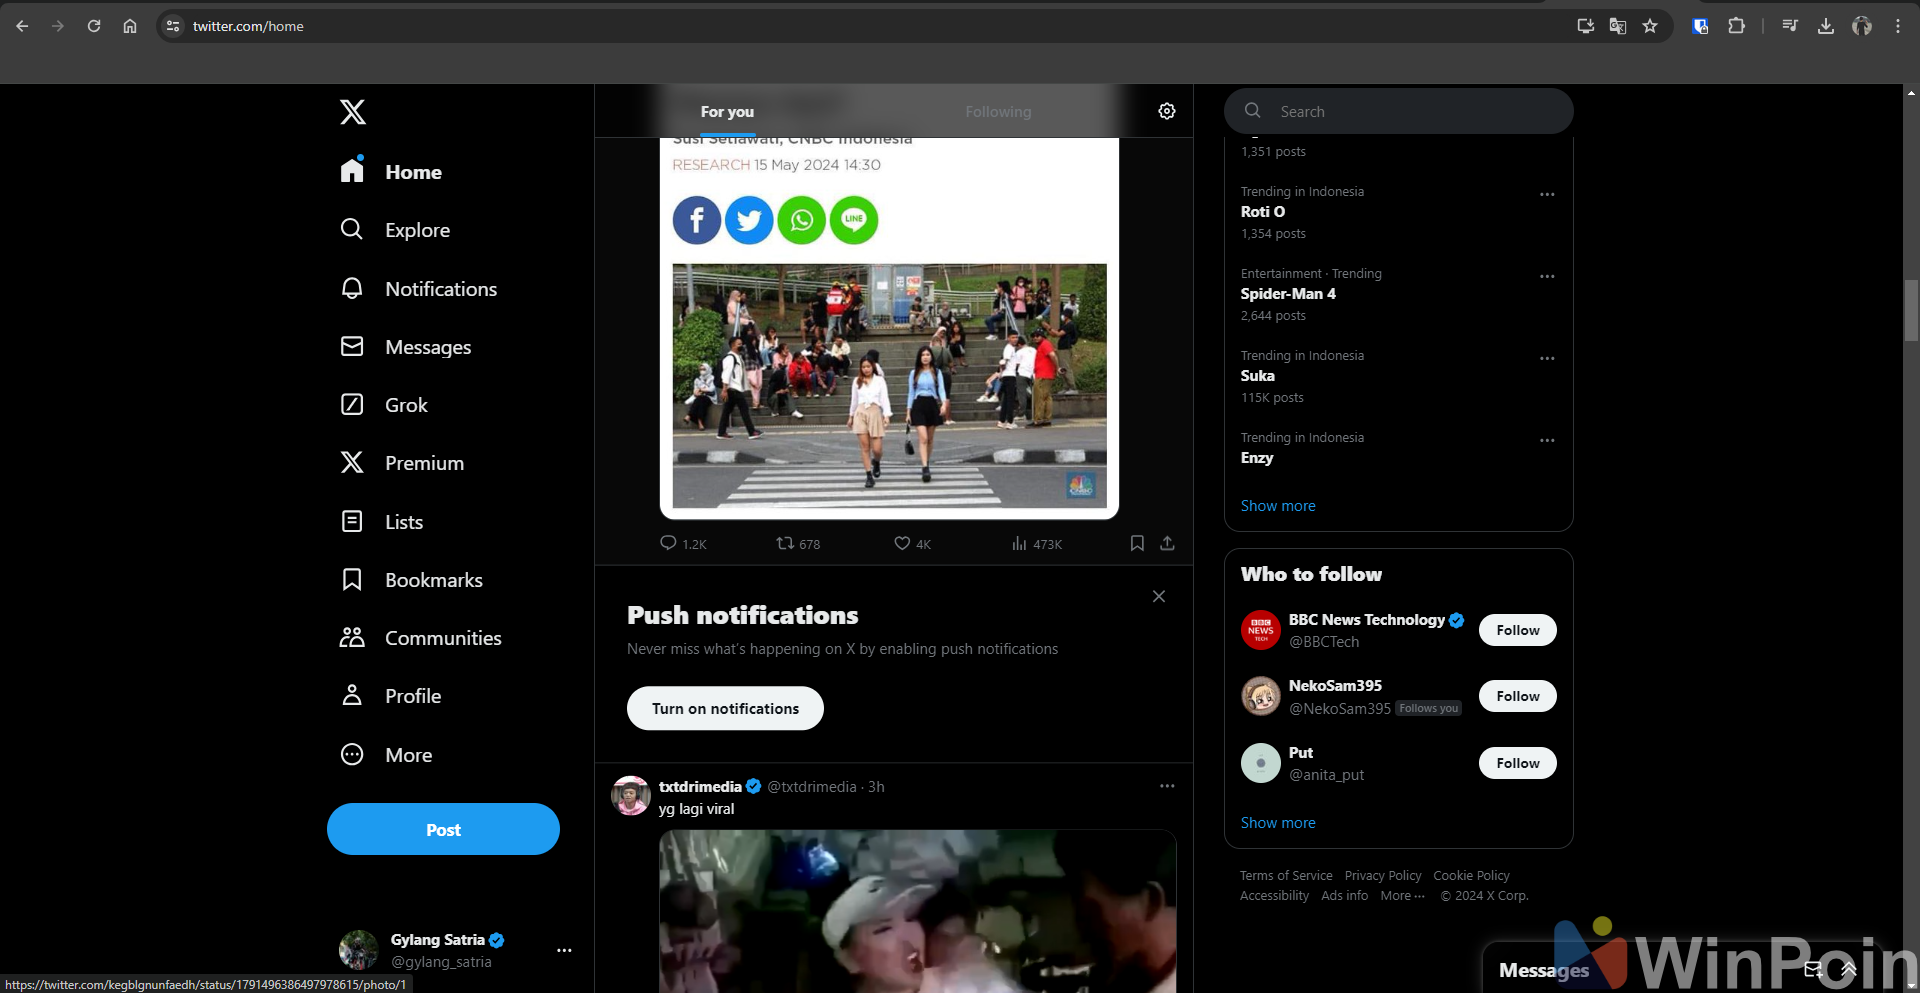Click the page vertical scrollbar thumb
The width and height of the screenshot is (1920, 993).
coord(1911,310)
